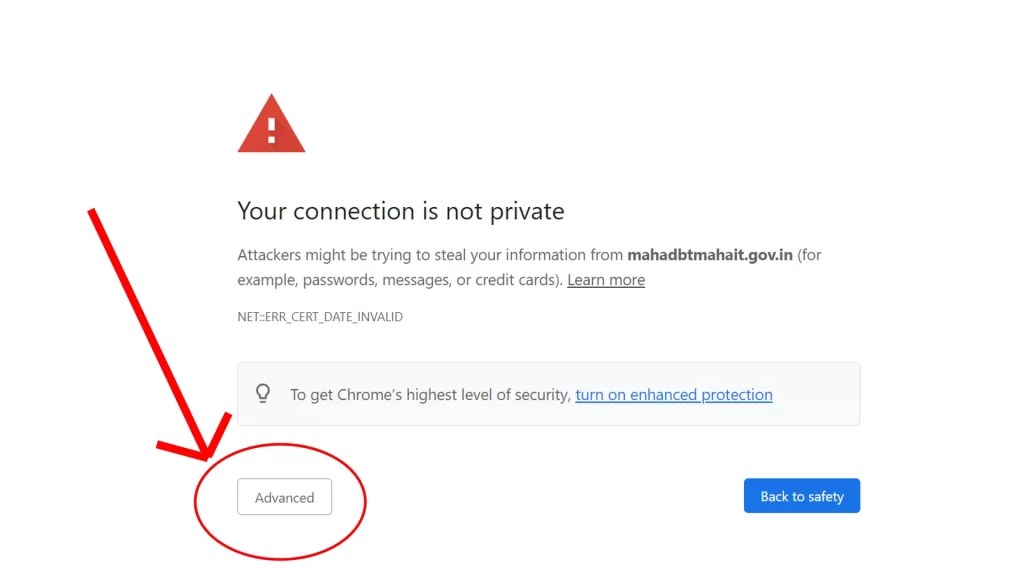Enable enhanced protection via the suggestion link
Screen dimensions: 1024x576
pyautogui.click(x=674, y=394)
